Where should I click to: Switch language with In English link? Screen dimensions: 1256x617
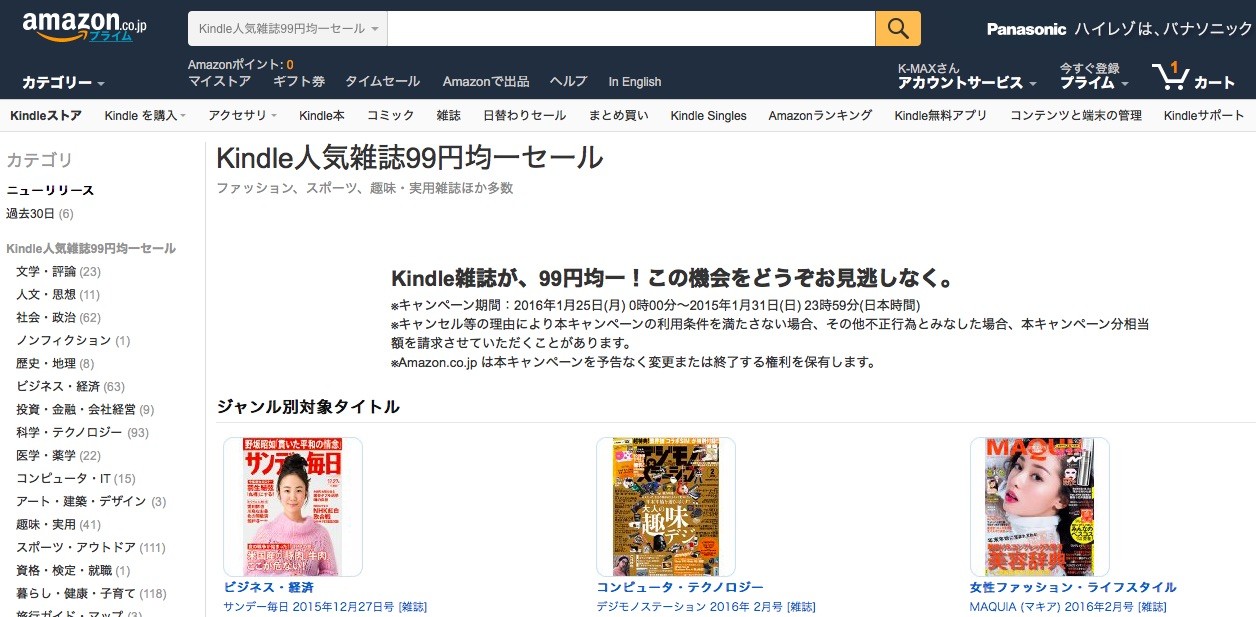635,82
